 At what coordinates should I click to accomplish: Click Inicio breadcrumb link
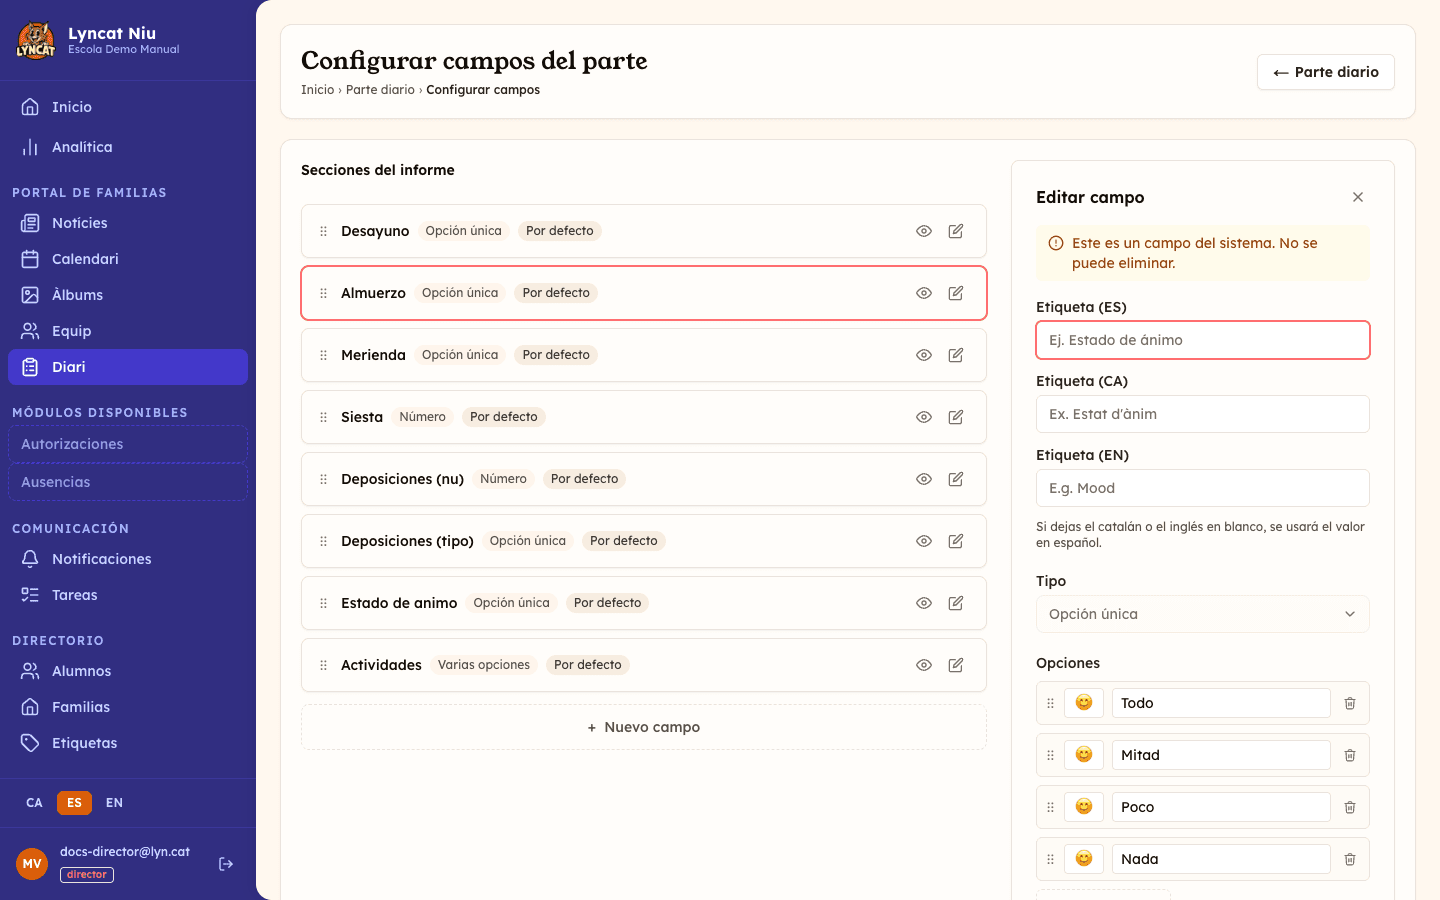[x=318, y=90]
